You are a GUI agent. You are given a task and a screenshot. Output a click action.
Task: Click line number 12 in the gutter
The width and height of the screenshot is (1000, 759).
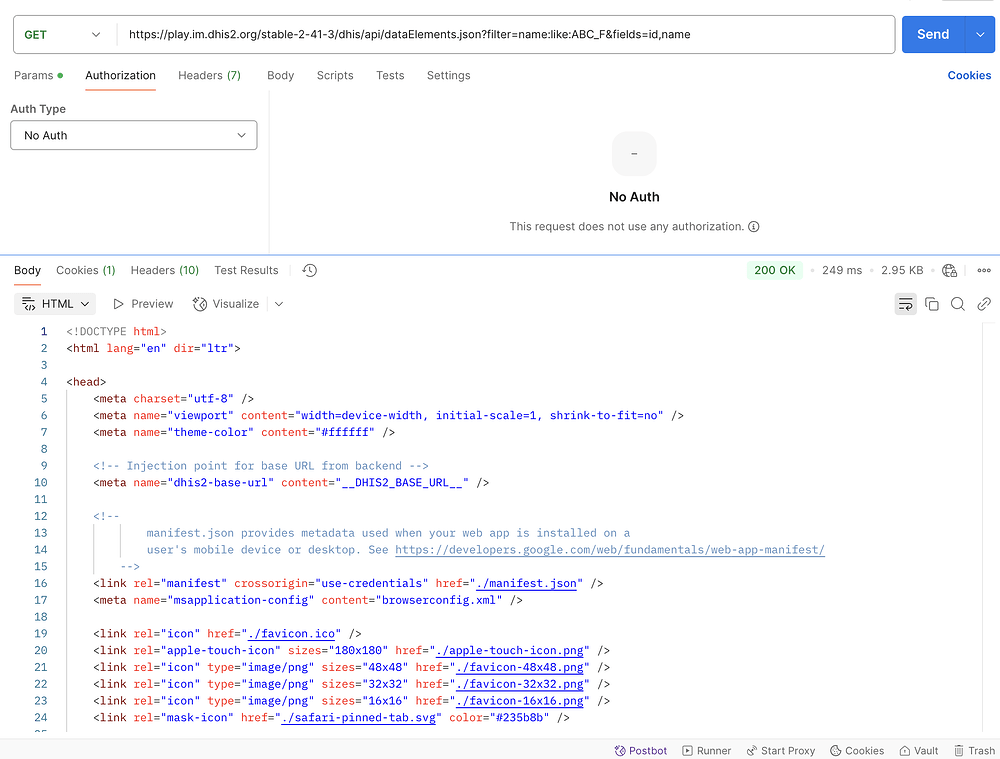point(41,516)
